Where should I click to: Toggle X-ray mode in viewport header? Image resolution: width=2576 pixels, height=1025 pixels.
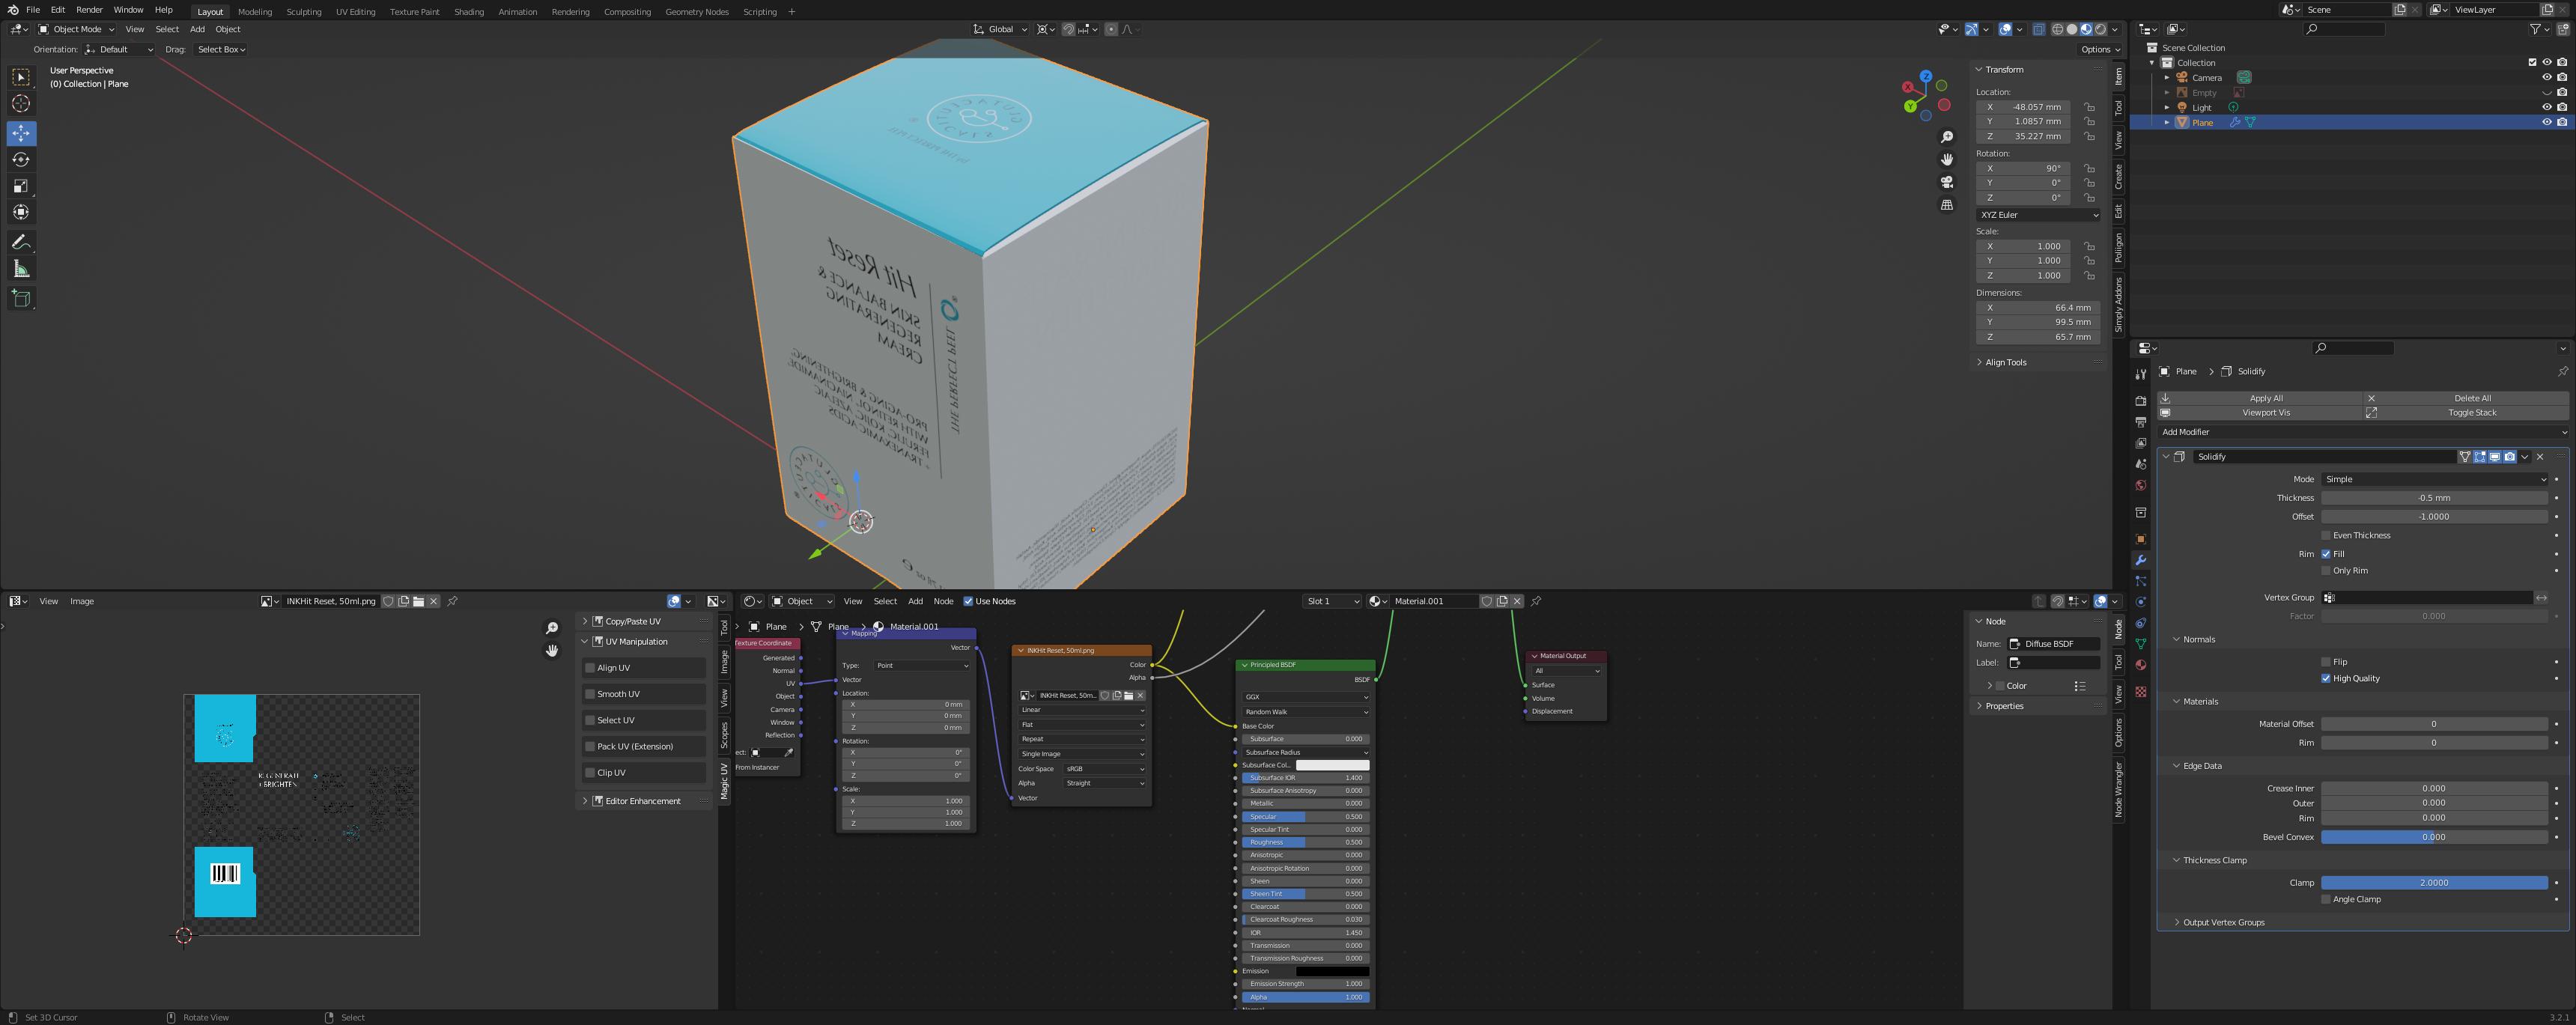2038,29
